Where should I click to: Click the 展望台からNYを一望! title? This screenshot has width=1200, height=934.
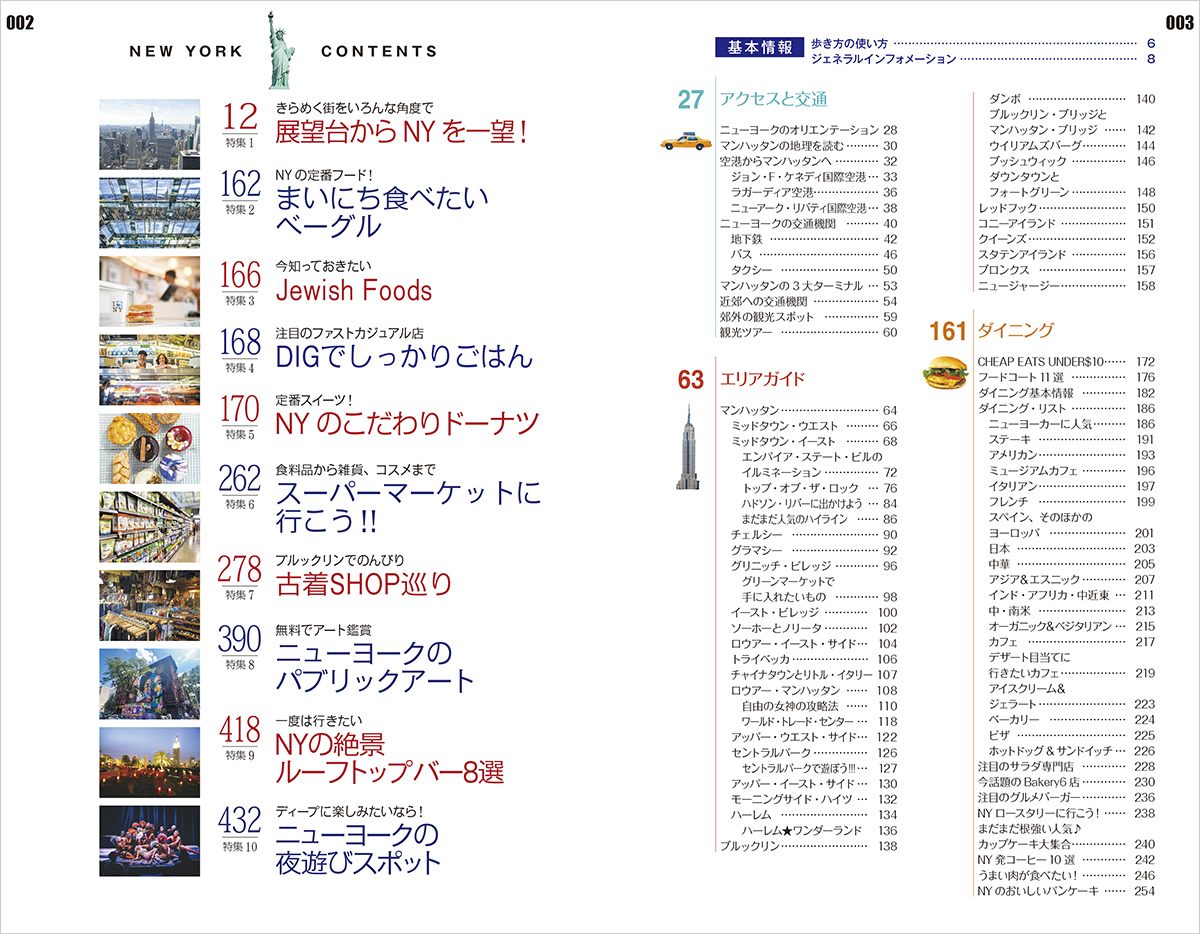pos(400,131)
